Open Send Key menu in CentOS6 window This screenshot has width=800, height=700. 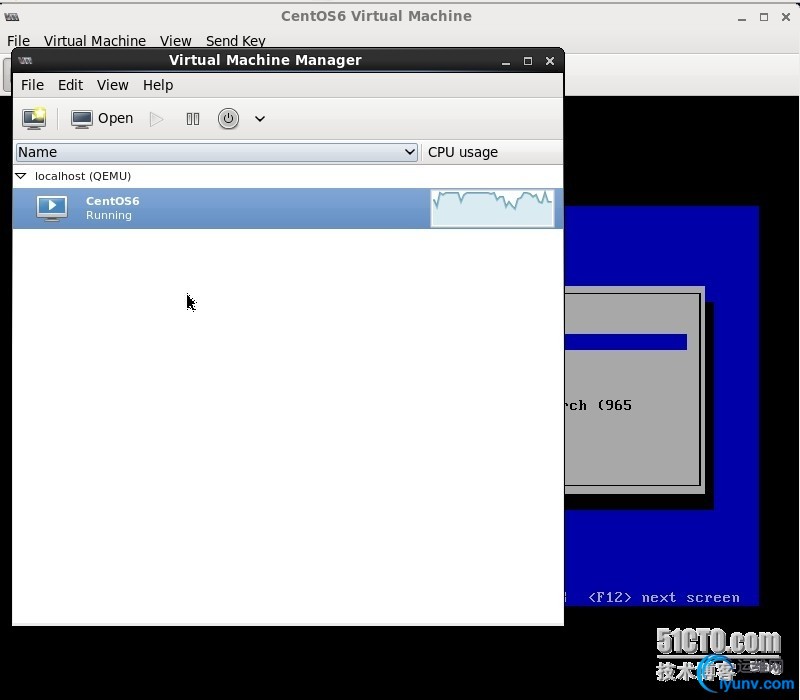pyautogui.click(x=236, y=41)
